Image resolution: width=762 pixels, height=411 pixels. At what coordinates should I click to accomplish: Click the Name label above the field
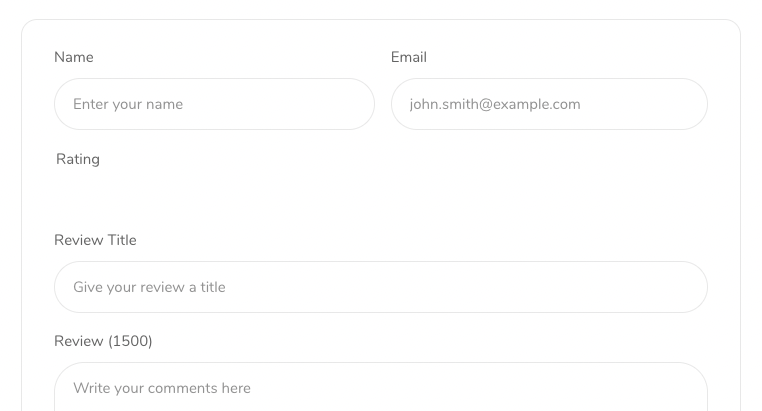(74, 57)
